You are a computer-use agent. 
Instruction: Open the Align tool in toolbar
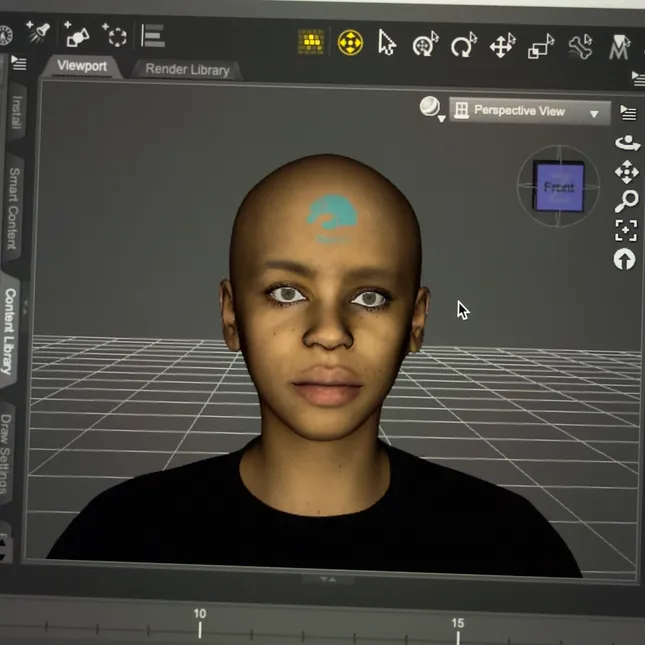point(153,35)
